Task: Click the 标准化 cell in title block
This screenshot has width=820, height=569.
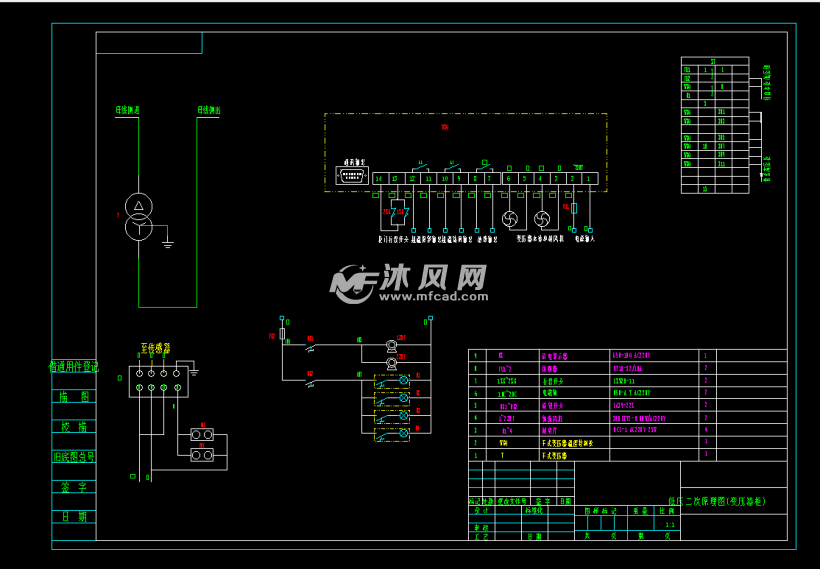Action: coord(534,510)
